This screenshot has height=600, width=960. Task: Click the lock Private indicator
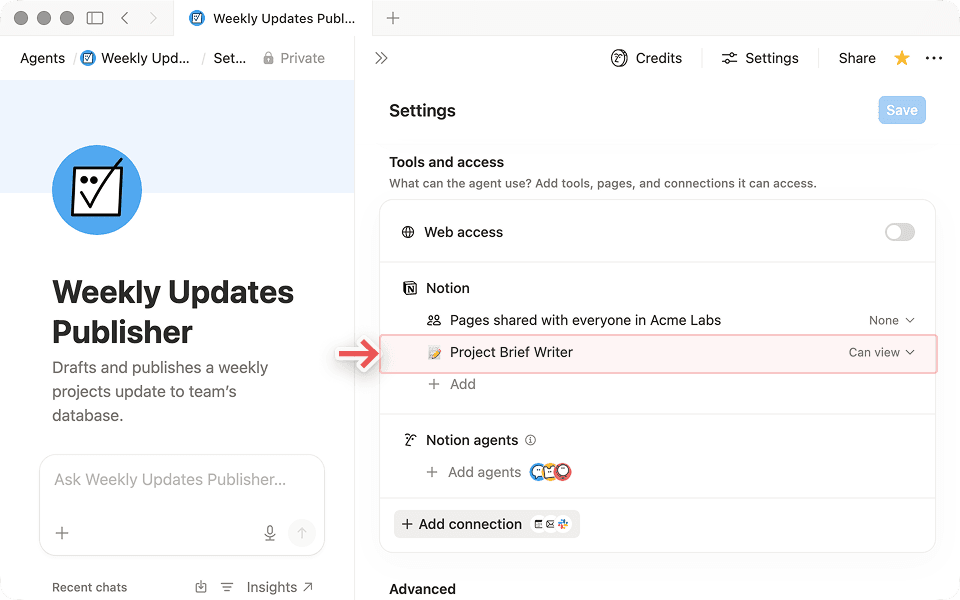(x=294, y=58)
